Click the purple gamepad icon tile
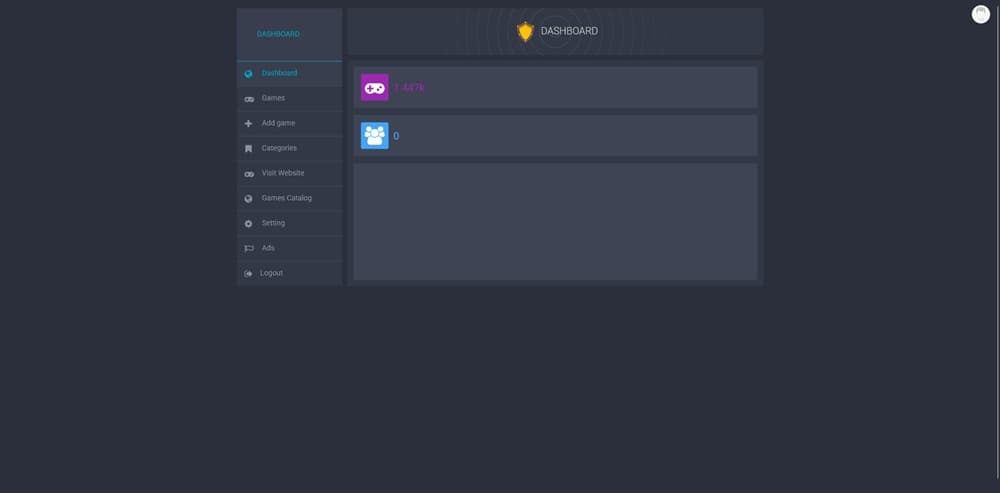Viewport: 1000px width, 493px height. (x=374, y=88)
